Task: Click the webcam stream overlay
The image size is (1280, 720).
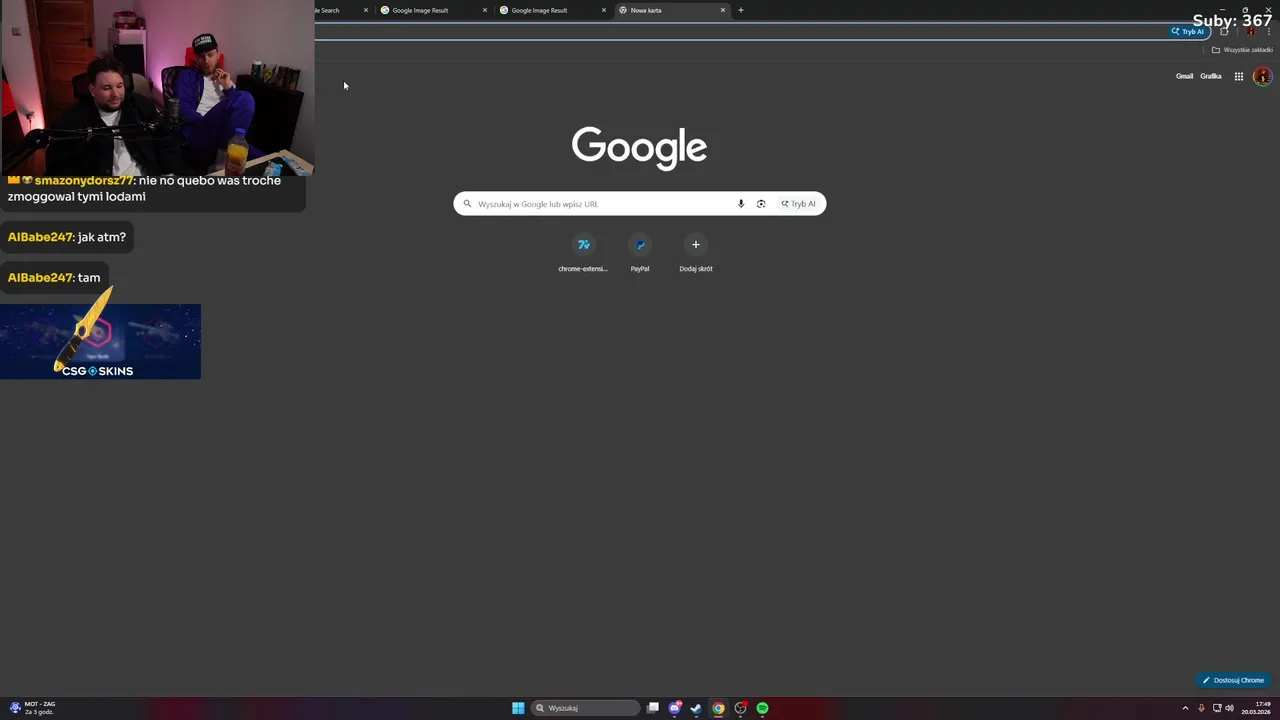Action: pos(157,88)
